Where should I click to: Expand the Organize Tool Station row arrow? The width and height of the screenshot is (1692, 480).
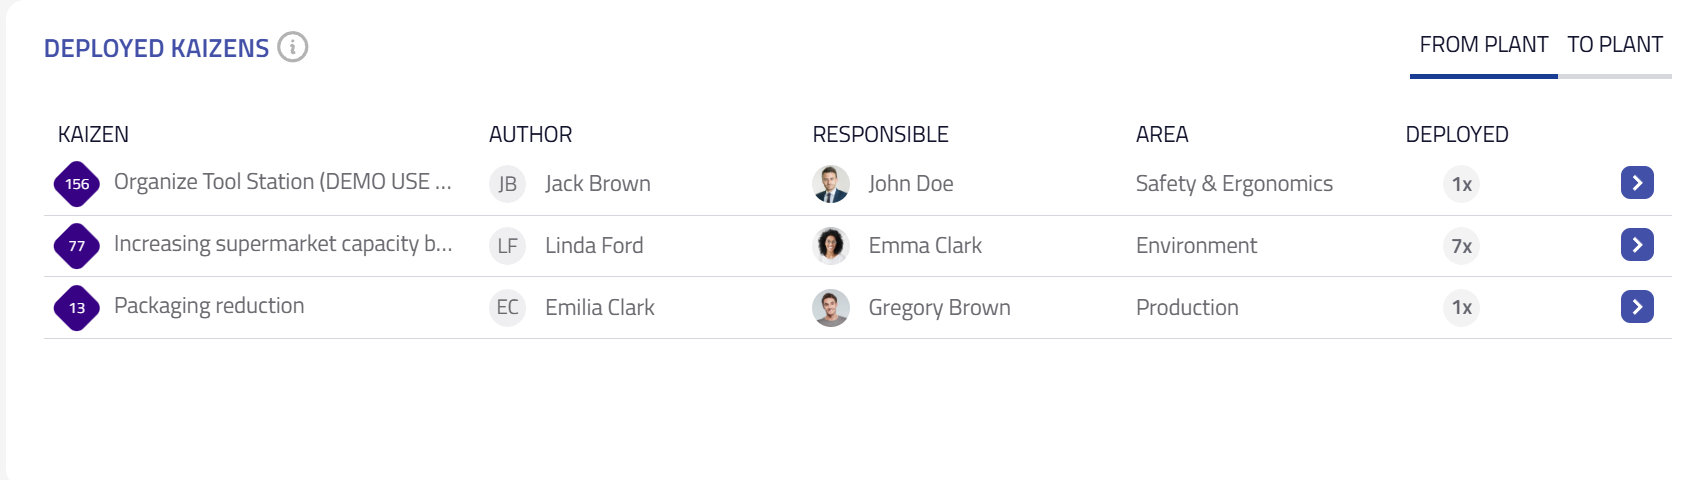tap(1637, 183)
